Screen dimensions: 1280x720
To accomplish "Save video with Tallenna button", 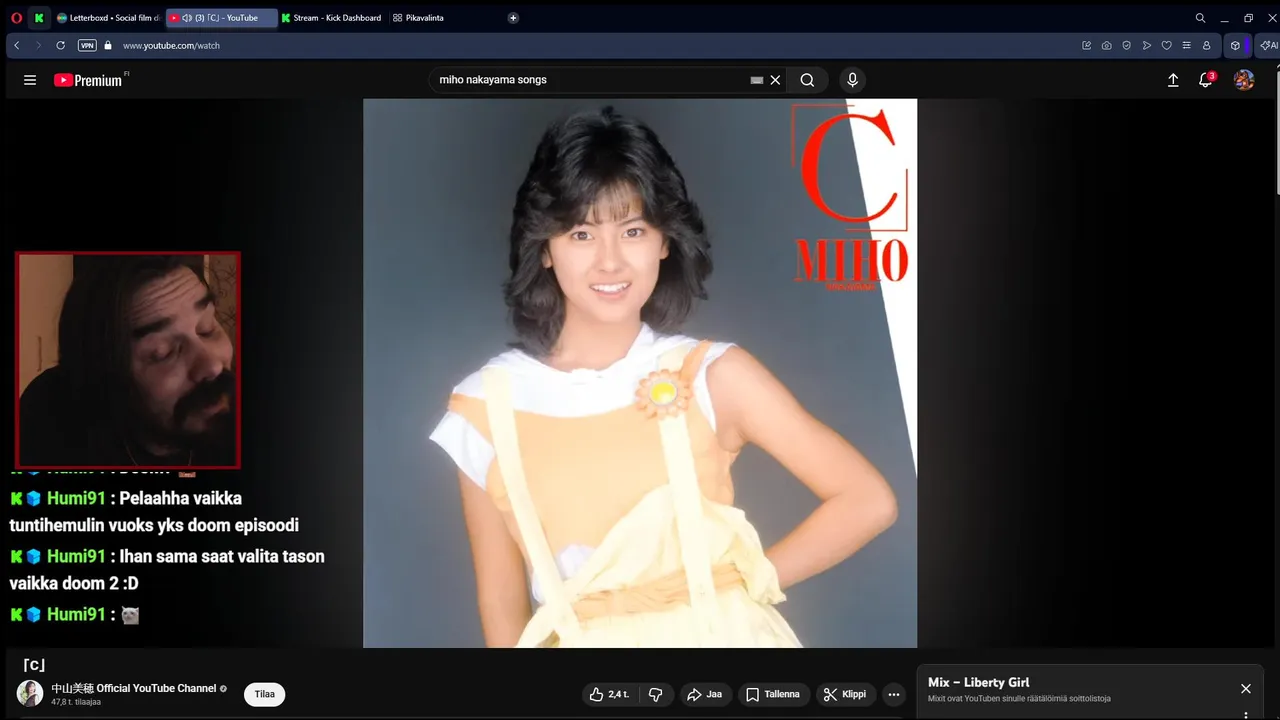I will (772, 694).
